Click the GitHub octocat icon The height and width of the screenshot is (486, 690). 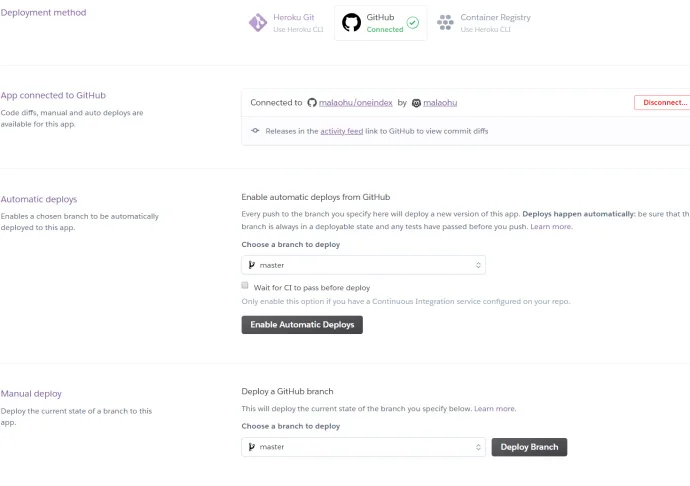click(351, 22)
